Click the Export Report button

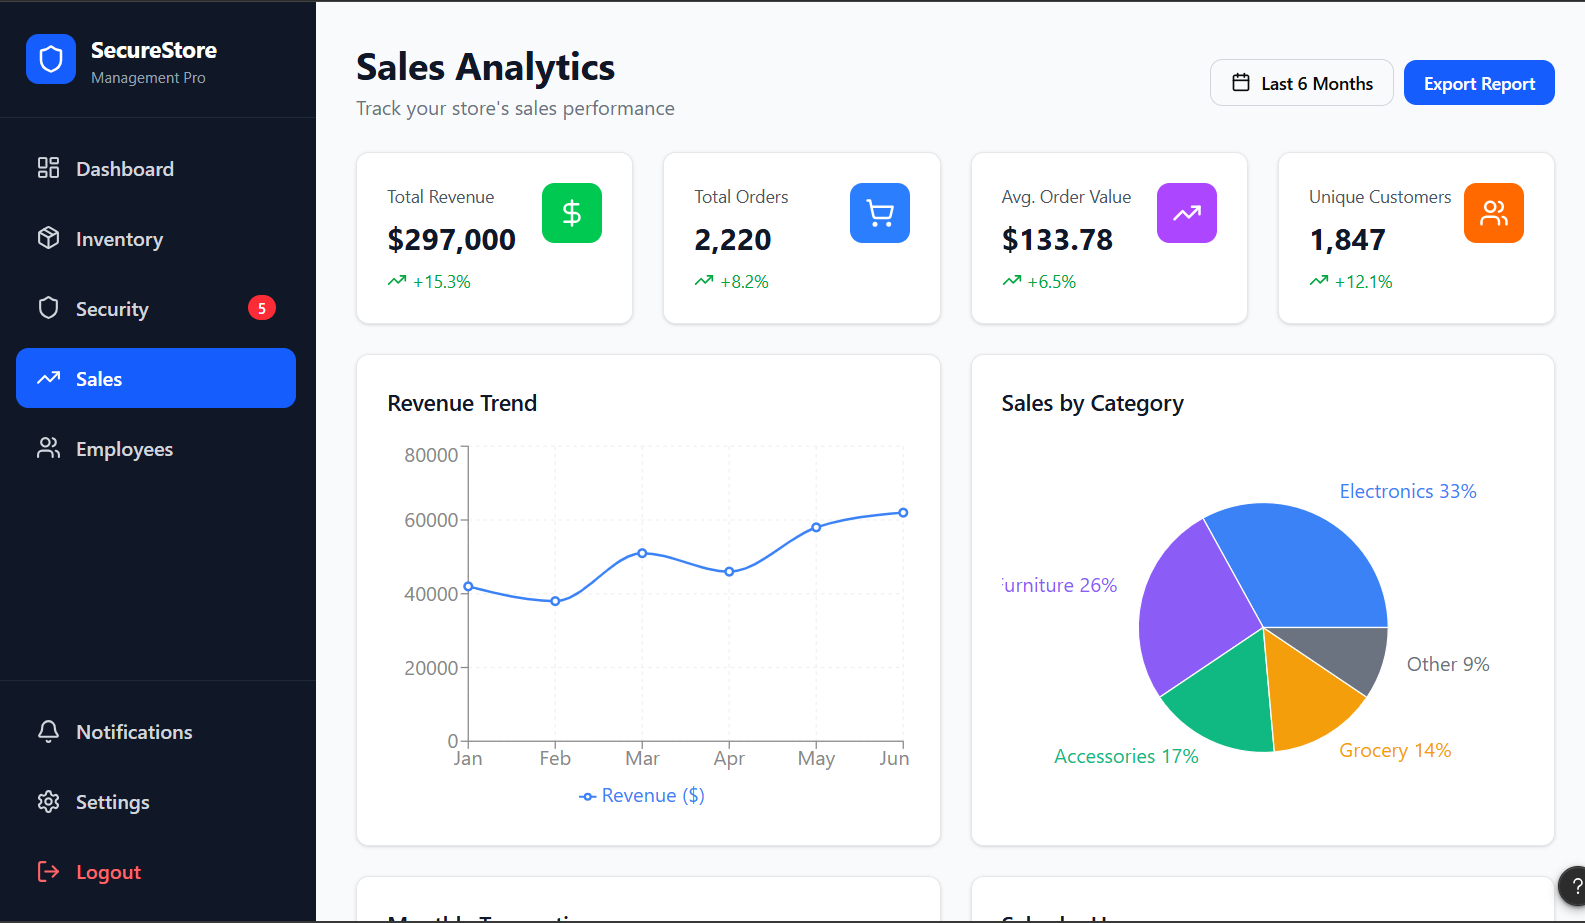coord(1479,83)
